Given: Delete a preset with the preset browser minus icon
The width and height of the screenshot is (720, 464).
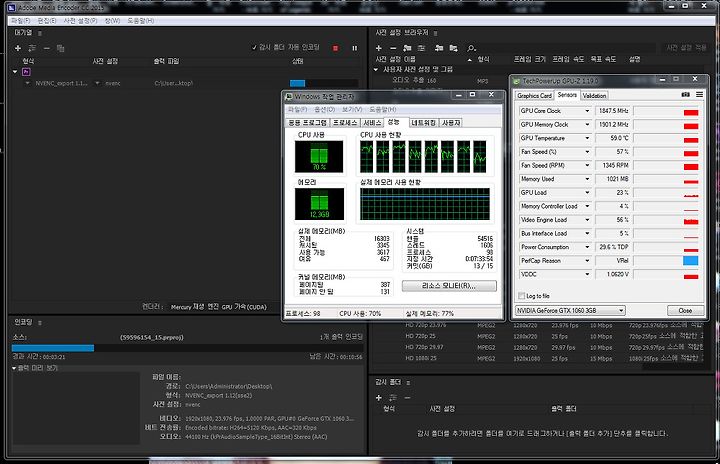Looking at the screenshot, I should (x=393, y=48).
